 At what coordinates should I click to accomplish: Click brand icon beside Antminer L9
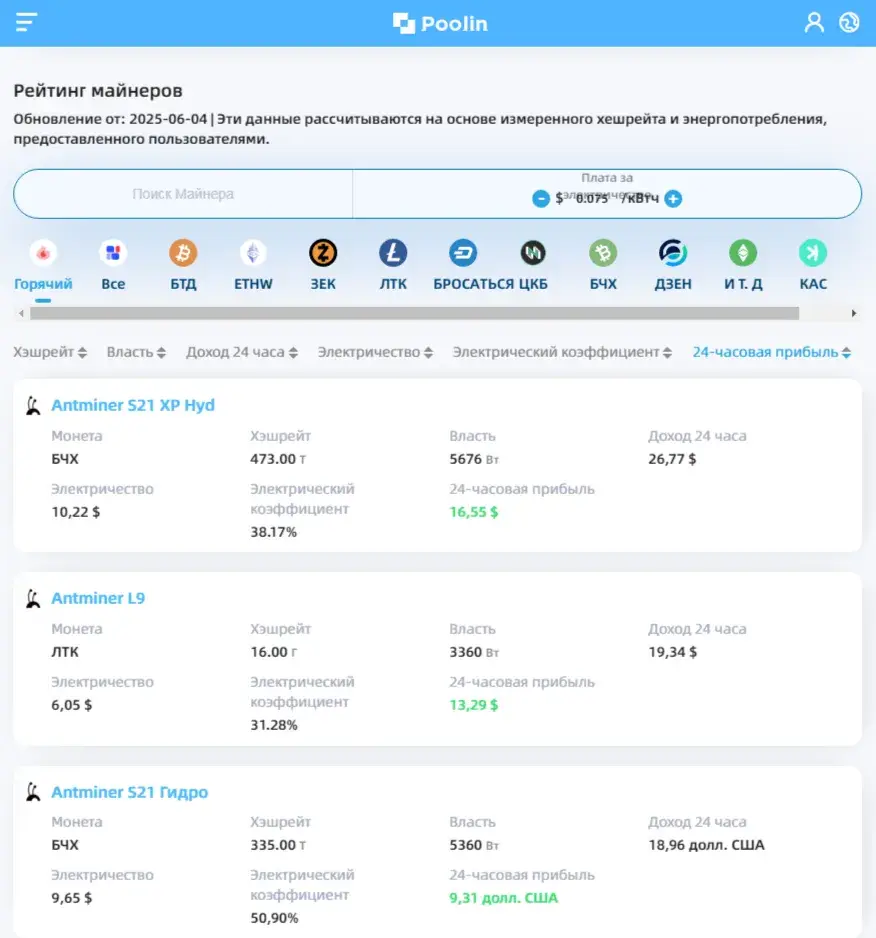[34, 599]
